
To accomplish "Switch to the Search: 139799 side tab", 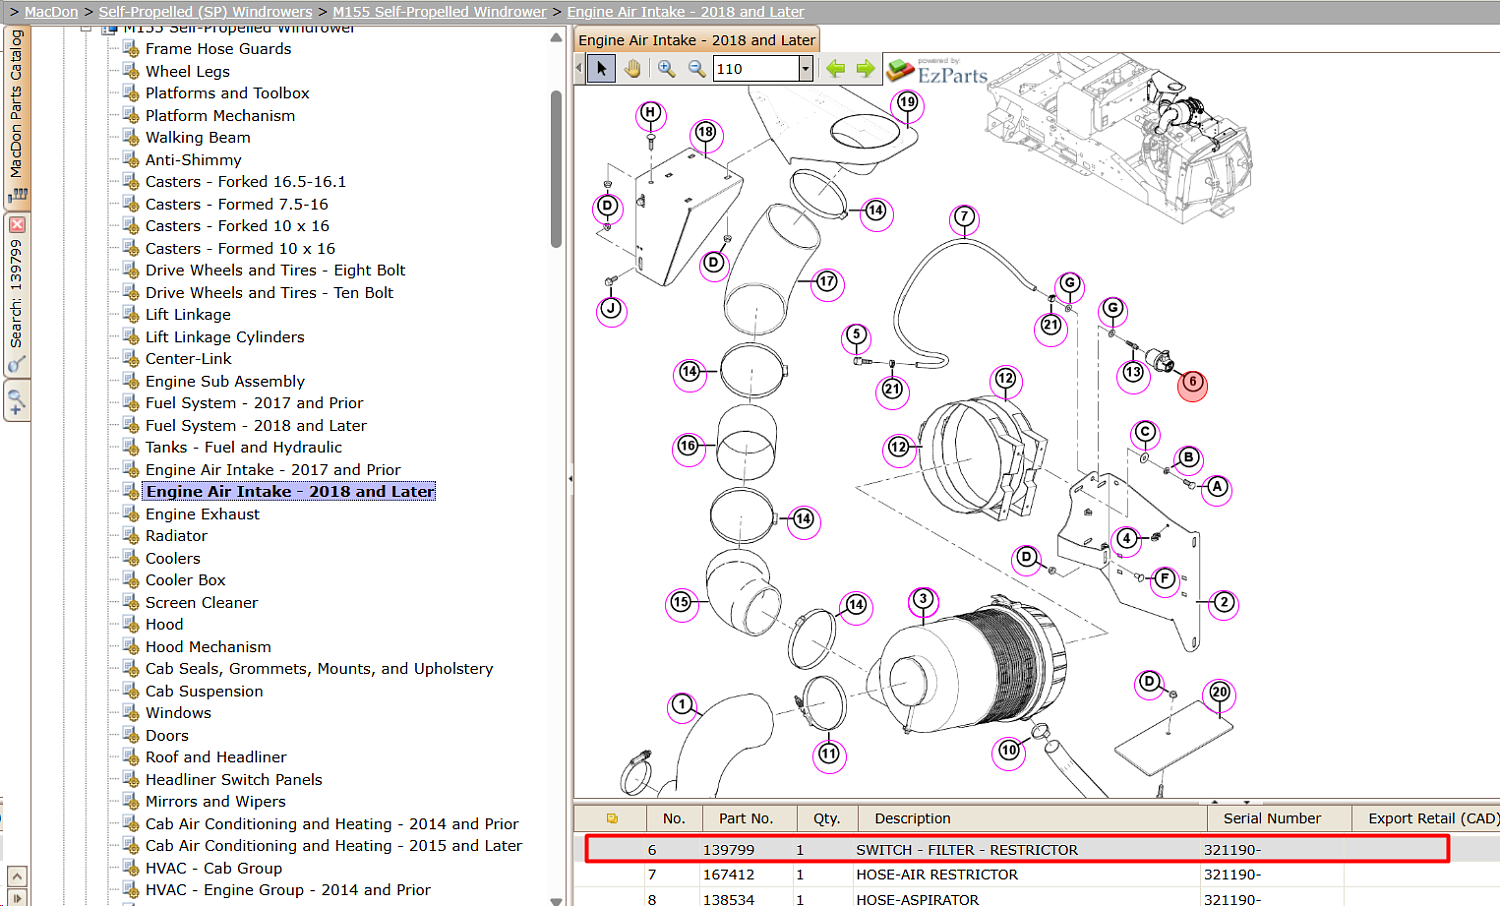I will tap(17, 295).
